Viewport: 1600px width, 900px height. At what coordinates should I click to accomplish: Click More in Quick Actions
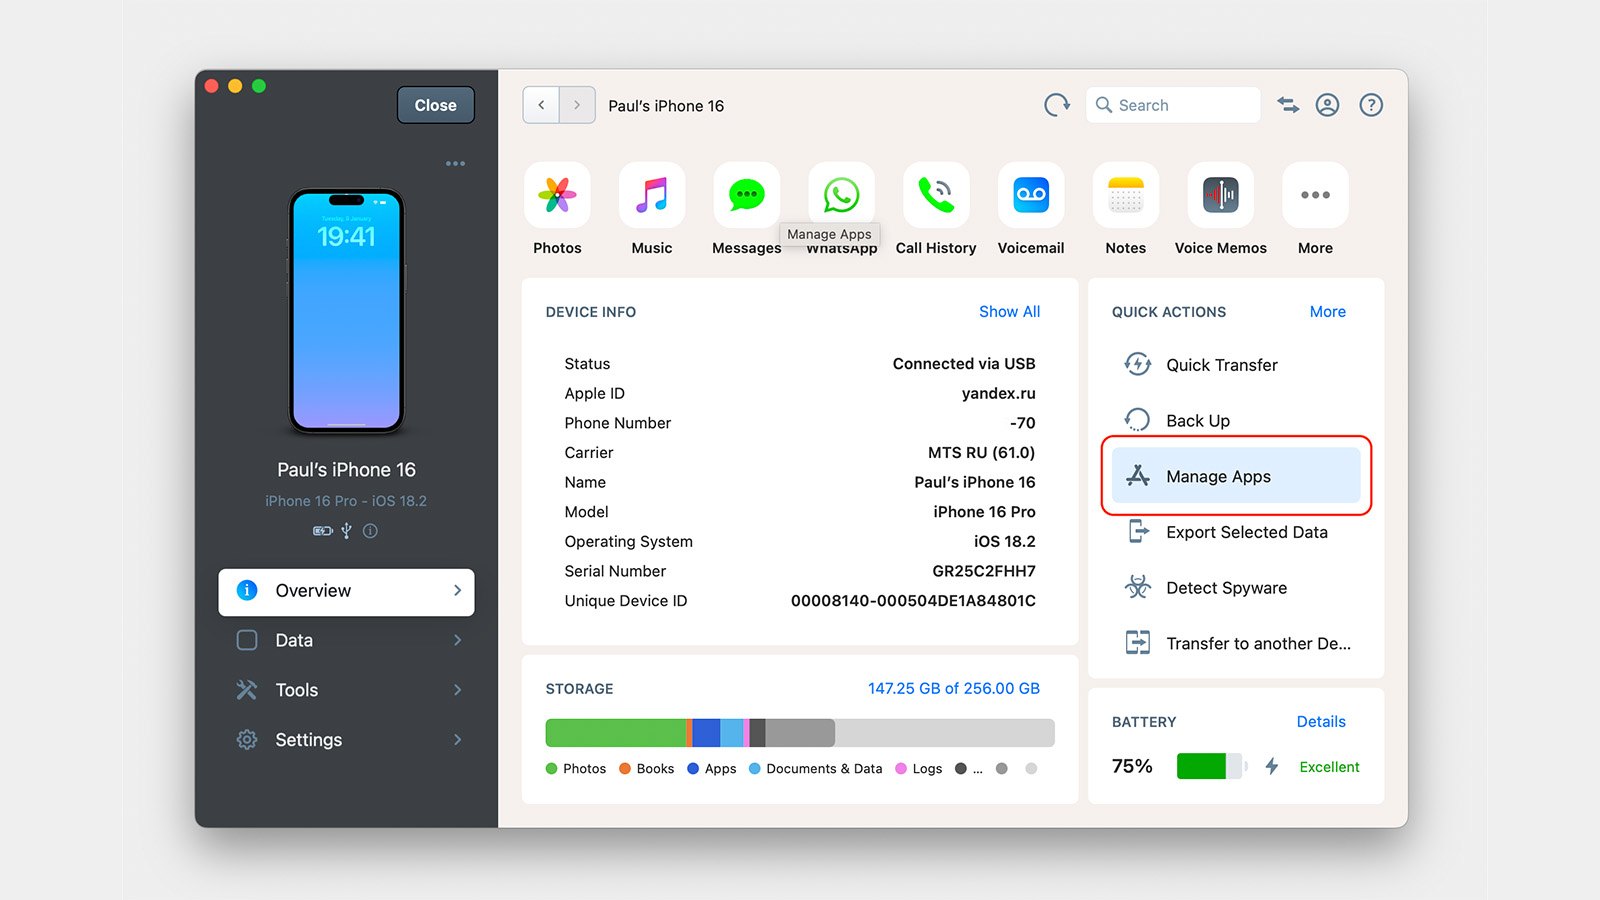click(1327, 312)
